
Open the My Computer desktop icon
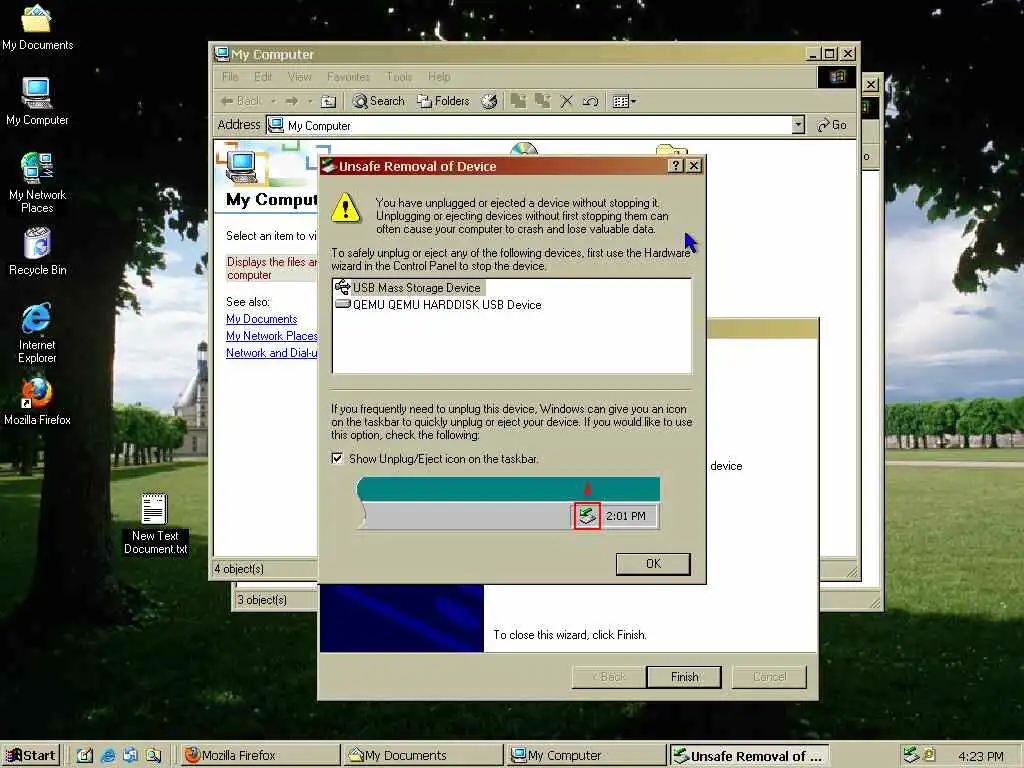pos(37,101)
